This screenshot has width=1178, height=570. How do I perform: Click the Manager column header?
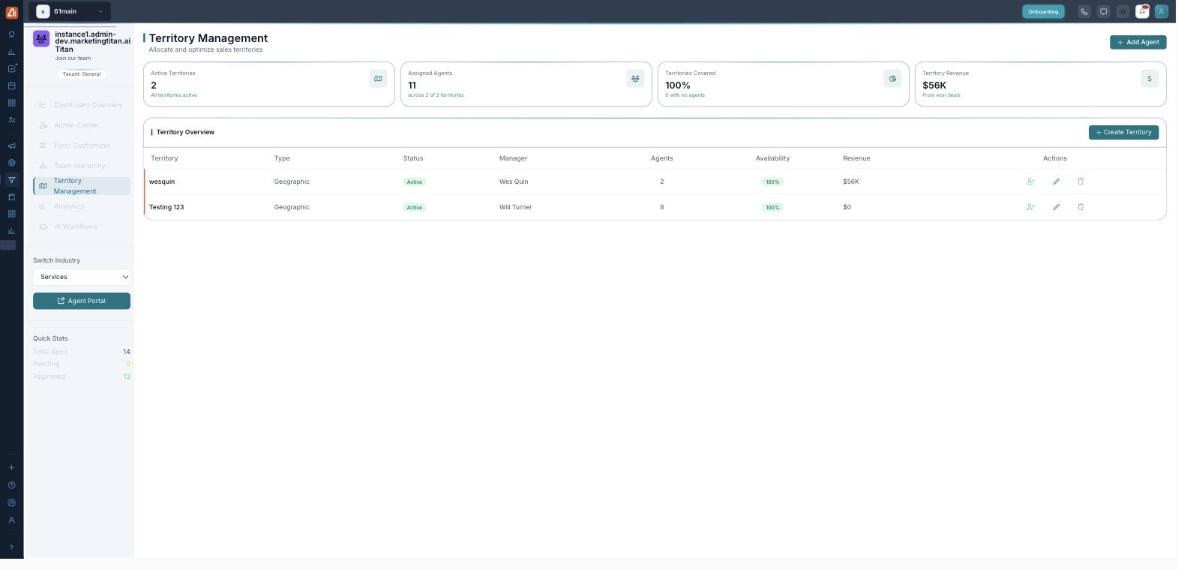[513, 158]
